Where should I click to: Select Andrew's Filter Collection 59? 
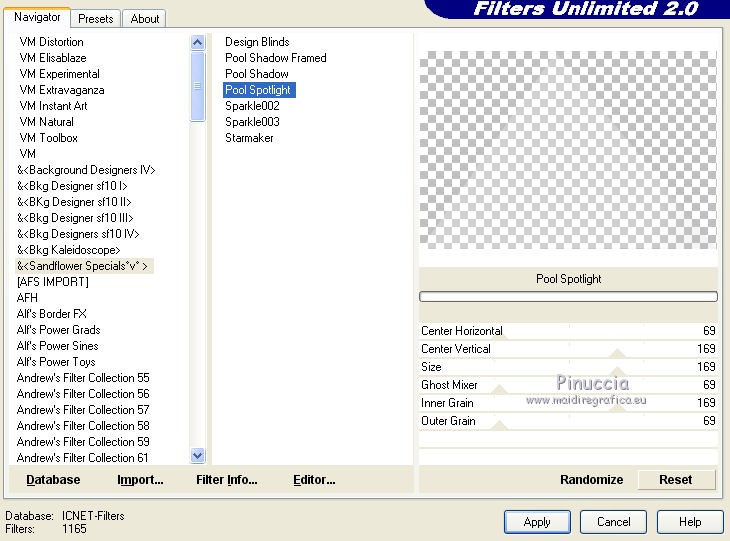click(x=83, y=441)
